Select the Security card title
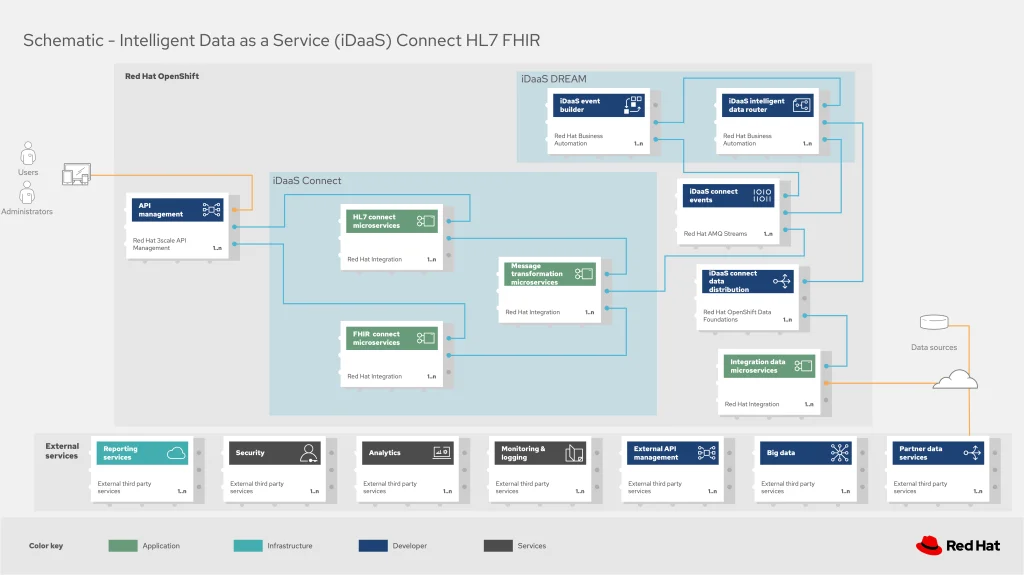Image resolution: width=1024 pixels, height=575 pixels. (250, 453)
